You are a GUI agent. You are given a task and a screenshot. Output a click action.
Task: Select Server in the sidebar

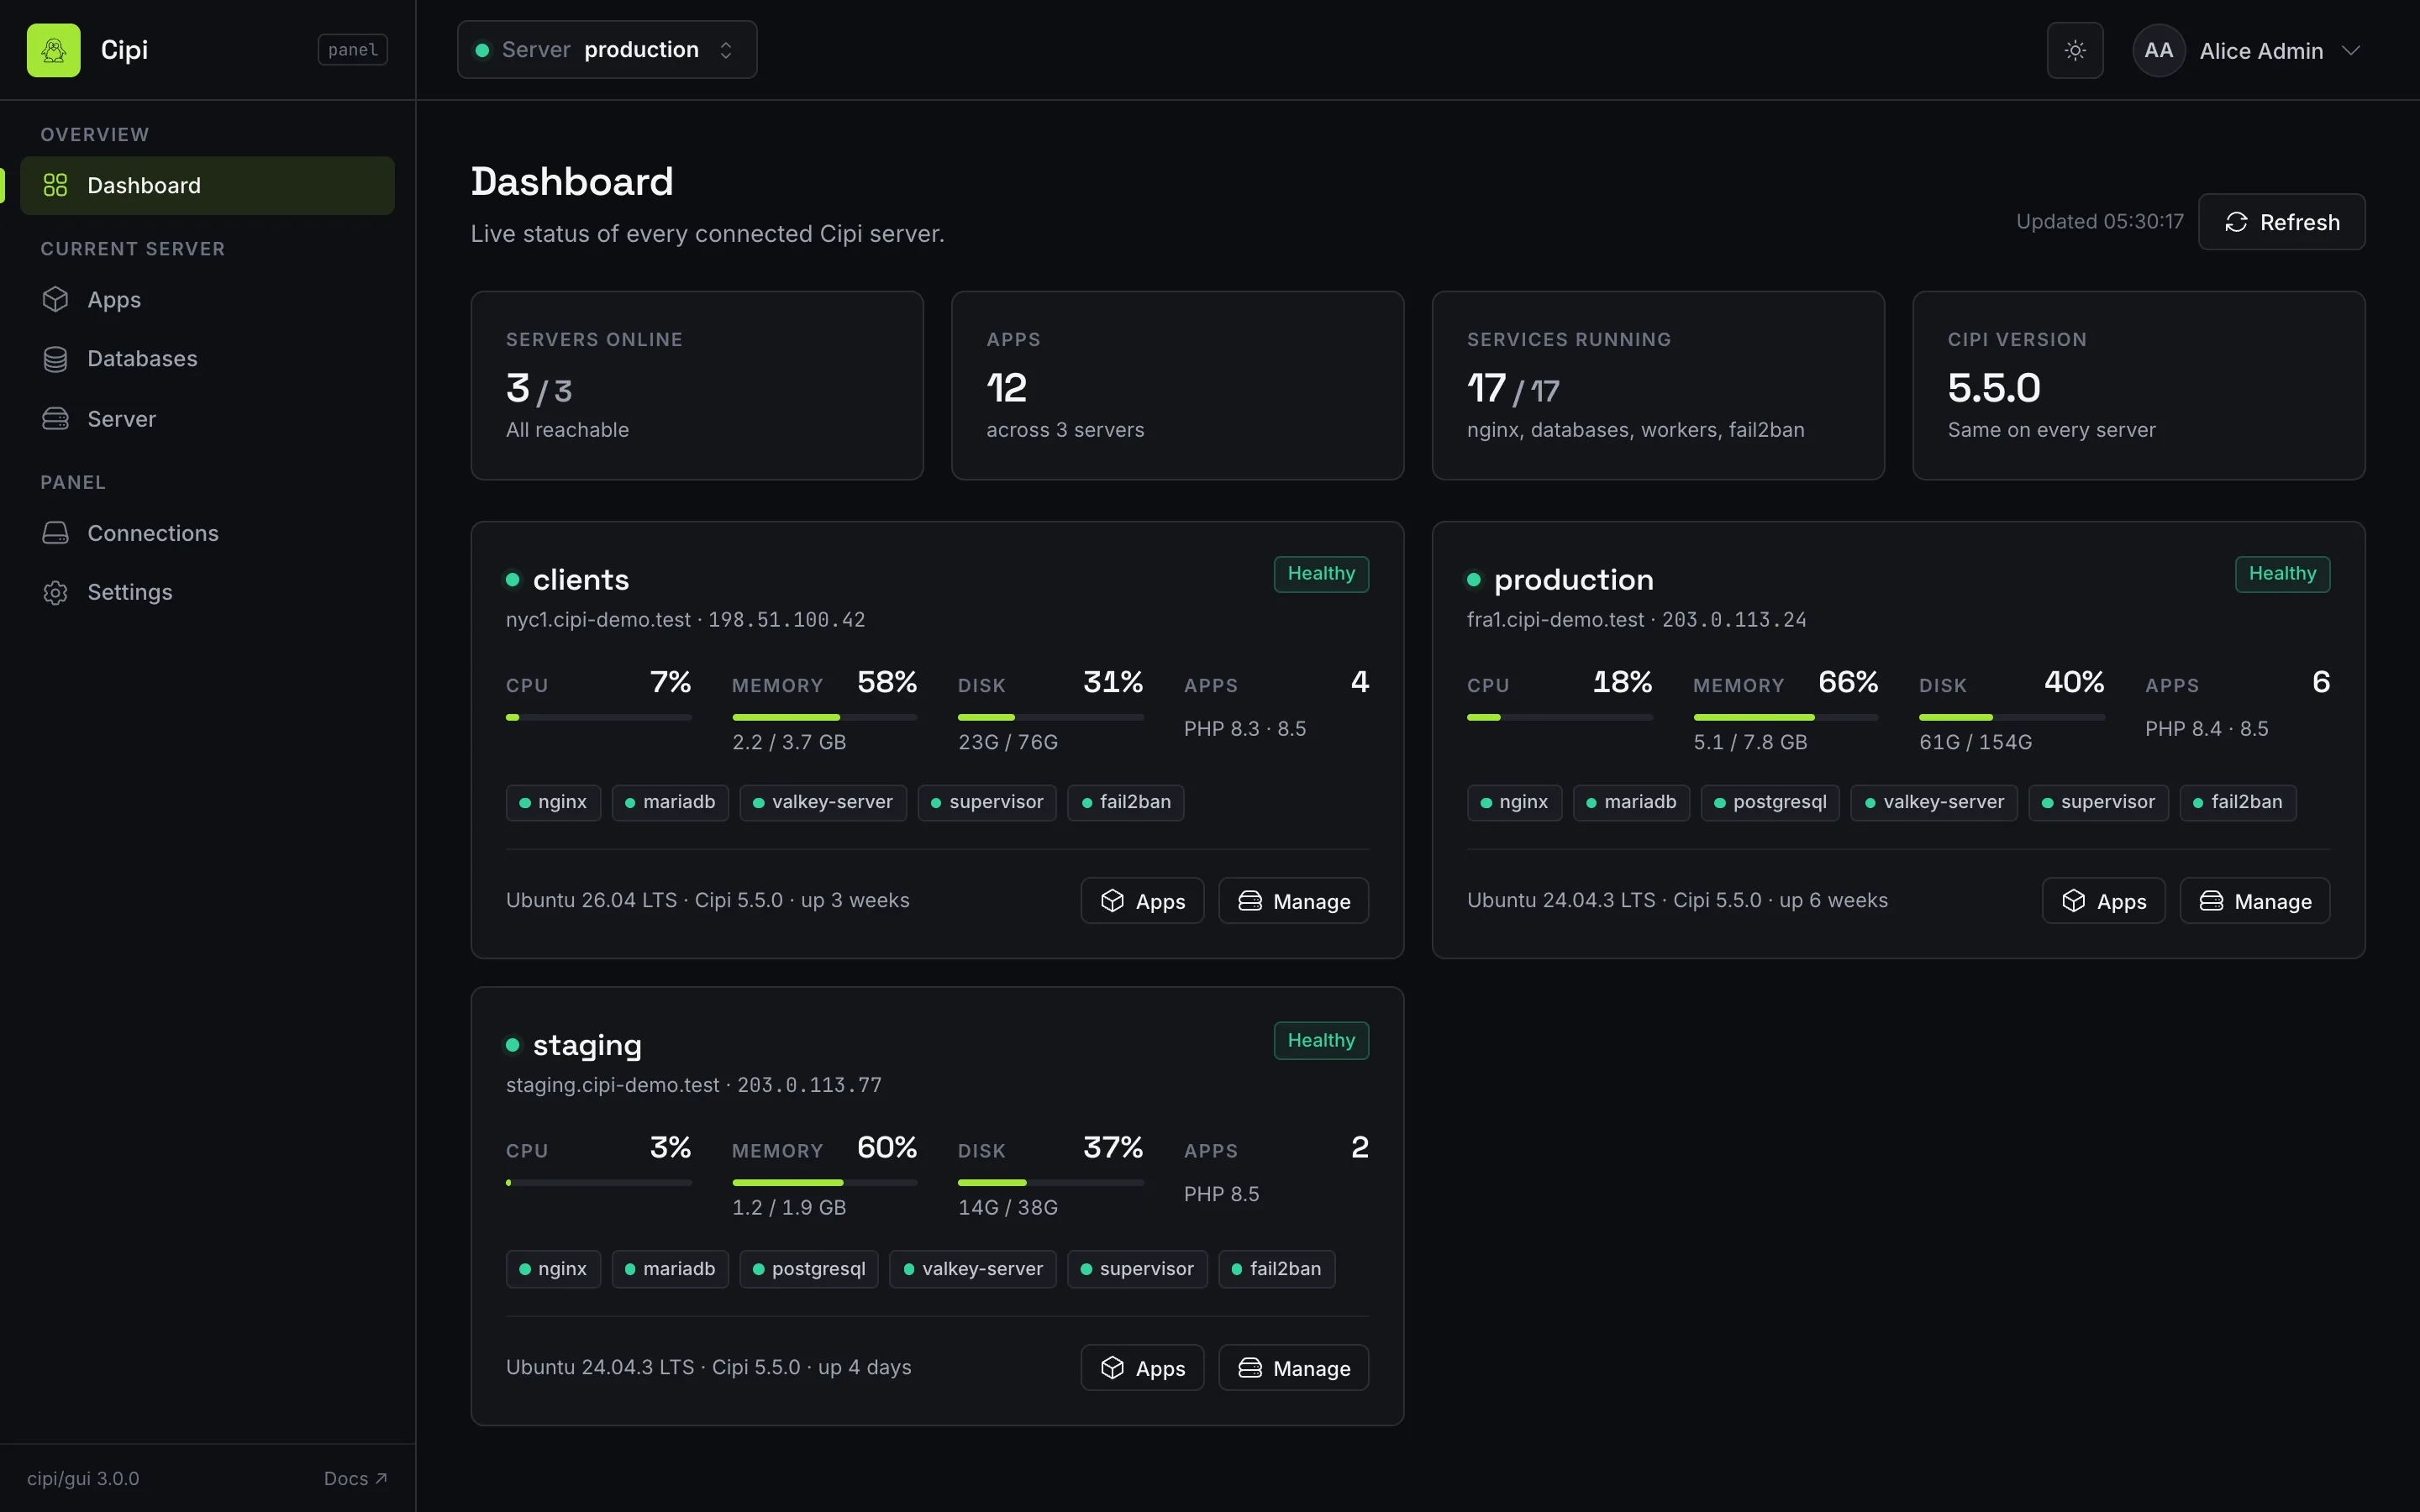tap(207, 418)
